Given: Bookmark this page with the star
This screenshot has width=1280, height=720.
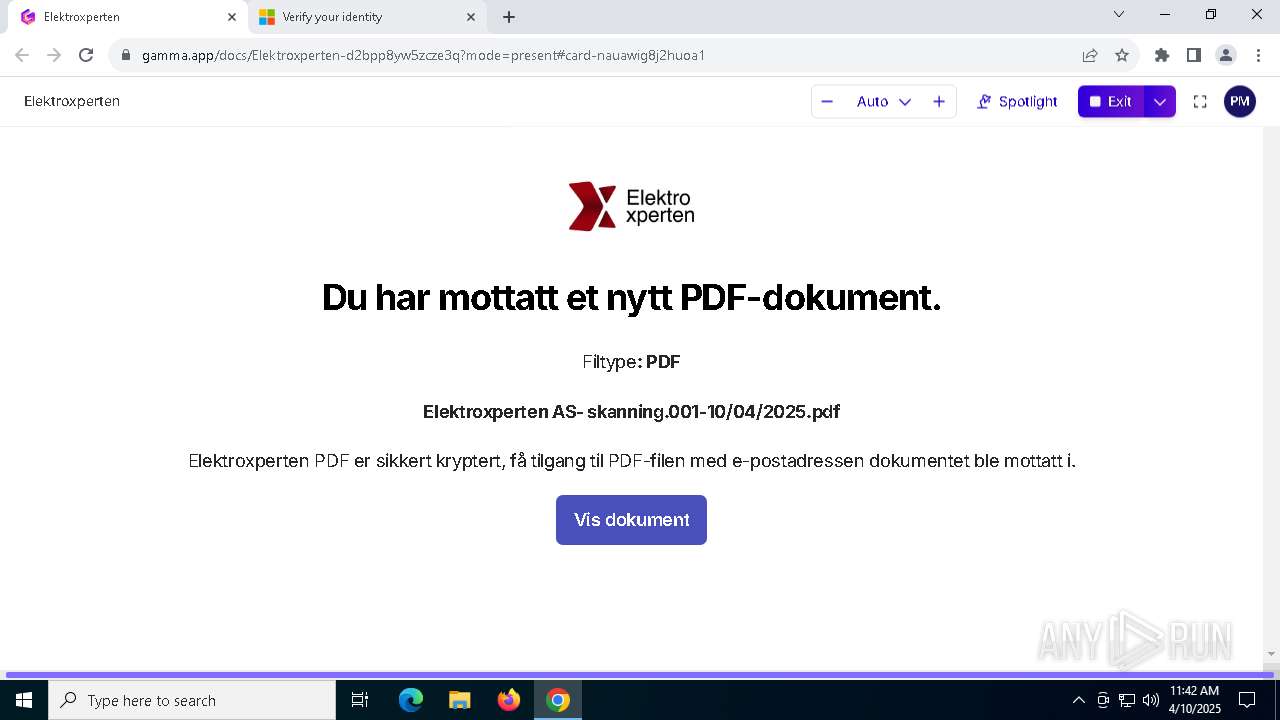Looking at the screenshot, I should [x=1122, y=55].
